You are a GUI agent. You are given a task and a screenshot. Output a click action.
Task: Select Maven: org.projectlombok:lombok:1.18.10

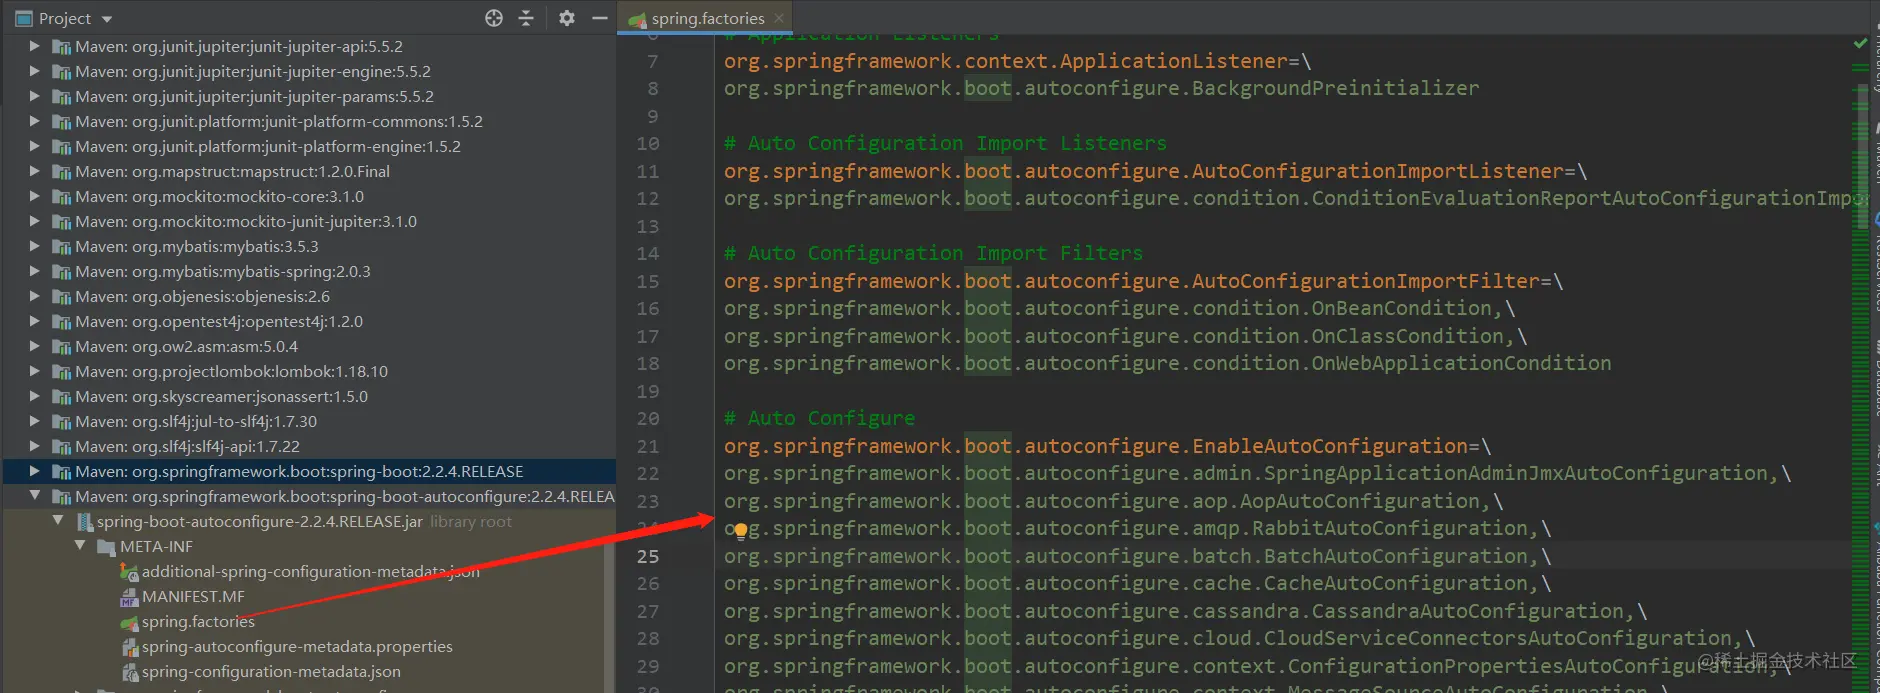pyautogui.click(x=231, y=371)
